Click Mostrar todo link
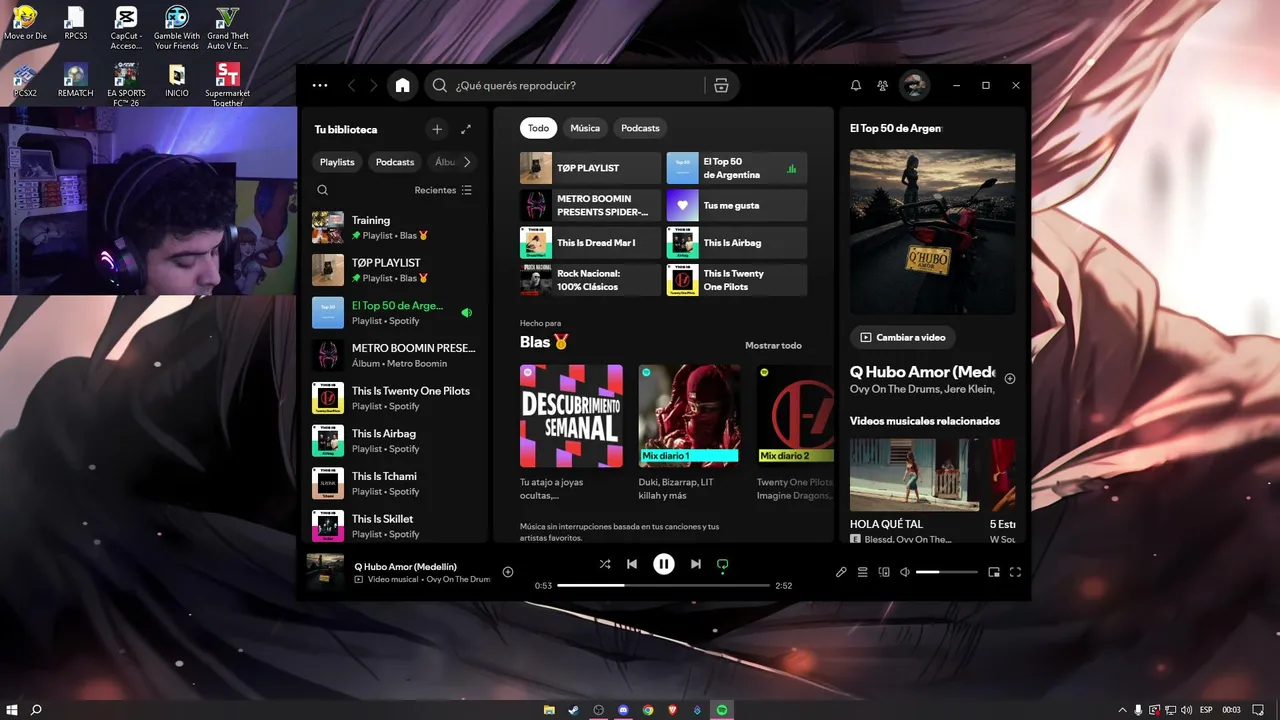Image resolution: width=1280 pixels, height=720 pixels. tap(773, 346)
